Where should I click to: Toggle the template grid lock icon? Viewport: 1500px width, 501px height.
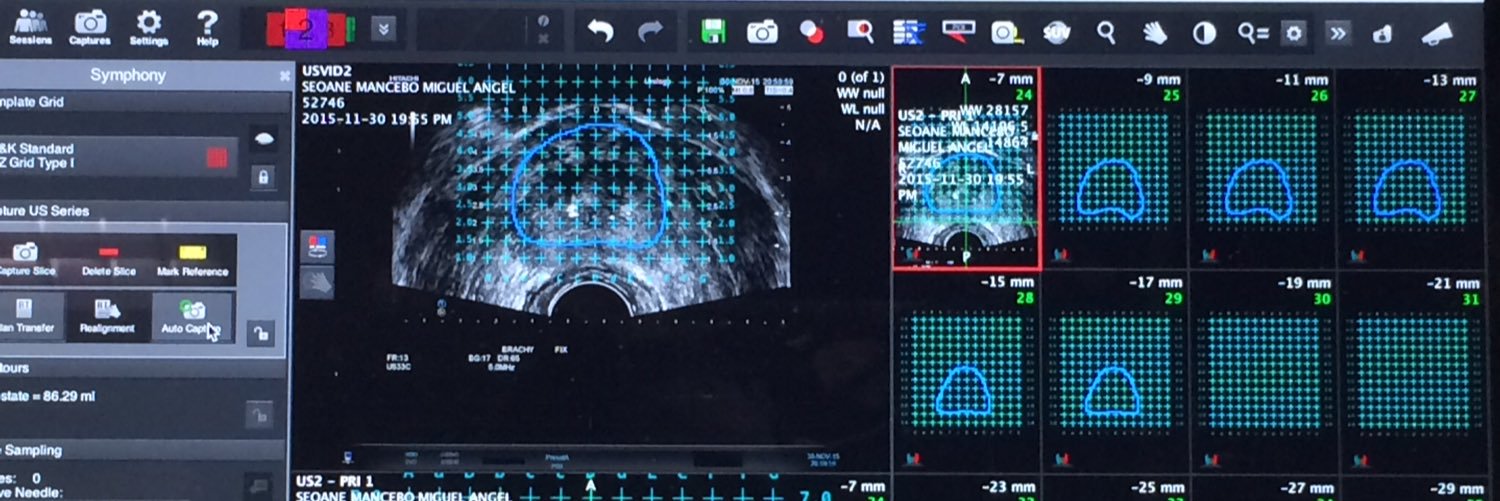263,177
